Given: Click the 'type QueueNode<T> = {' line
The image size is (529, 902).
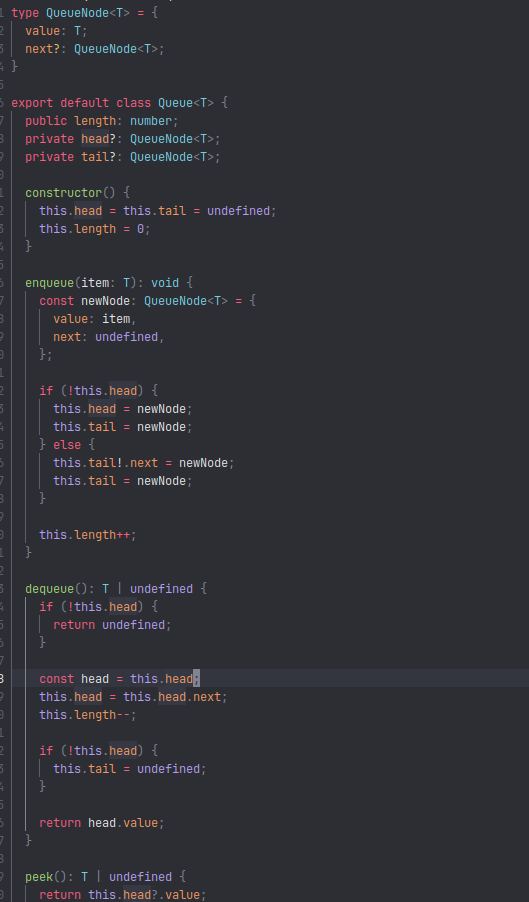Looking at the screenshot, I should (85, 13).
